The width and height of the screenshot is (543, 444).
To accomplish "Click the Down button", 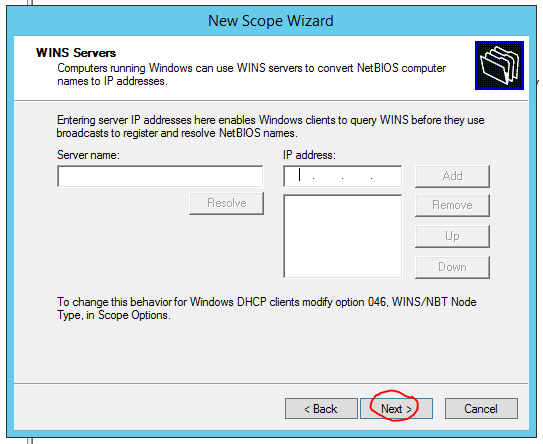I will [x=452, y=267].
